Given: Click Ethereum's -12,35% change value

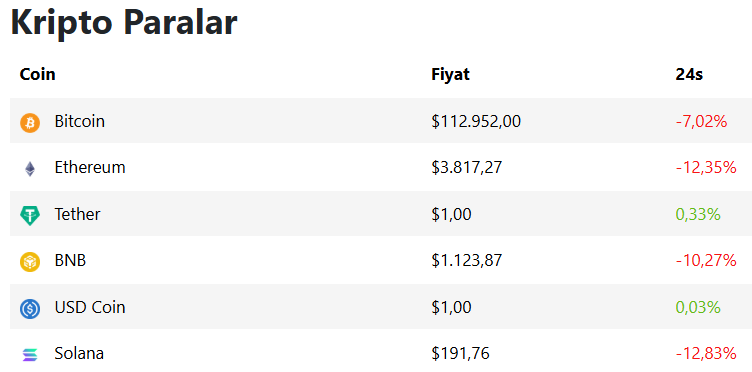Looking at the screenshot, I should [706, 168].
